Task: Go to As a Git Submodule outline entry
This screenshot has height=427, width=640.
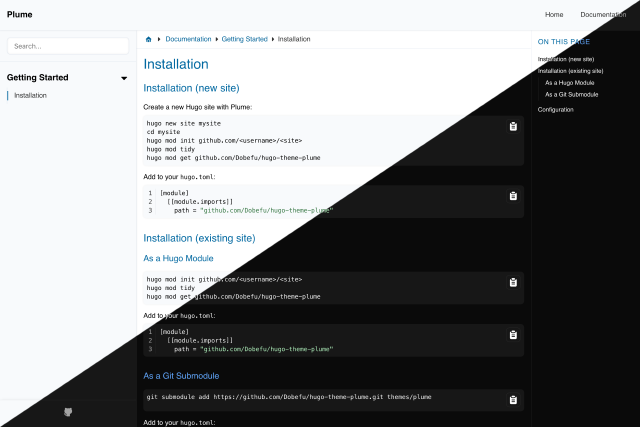Action: 572,94
